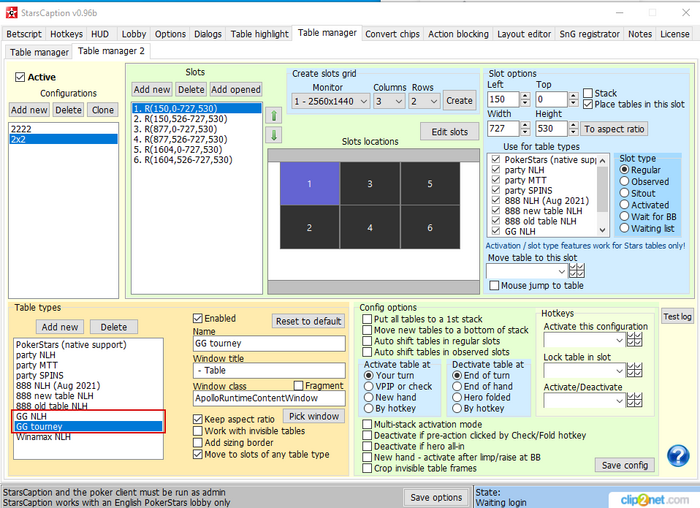Click hotkey grid icon for Activate this configuration

point(634,341)
